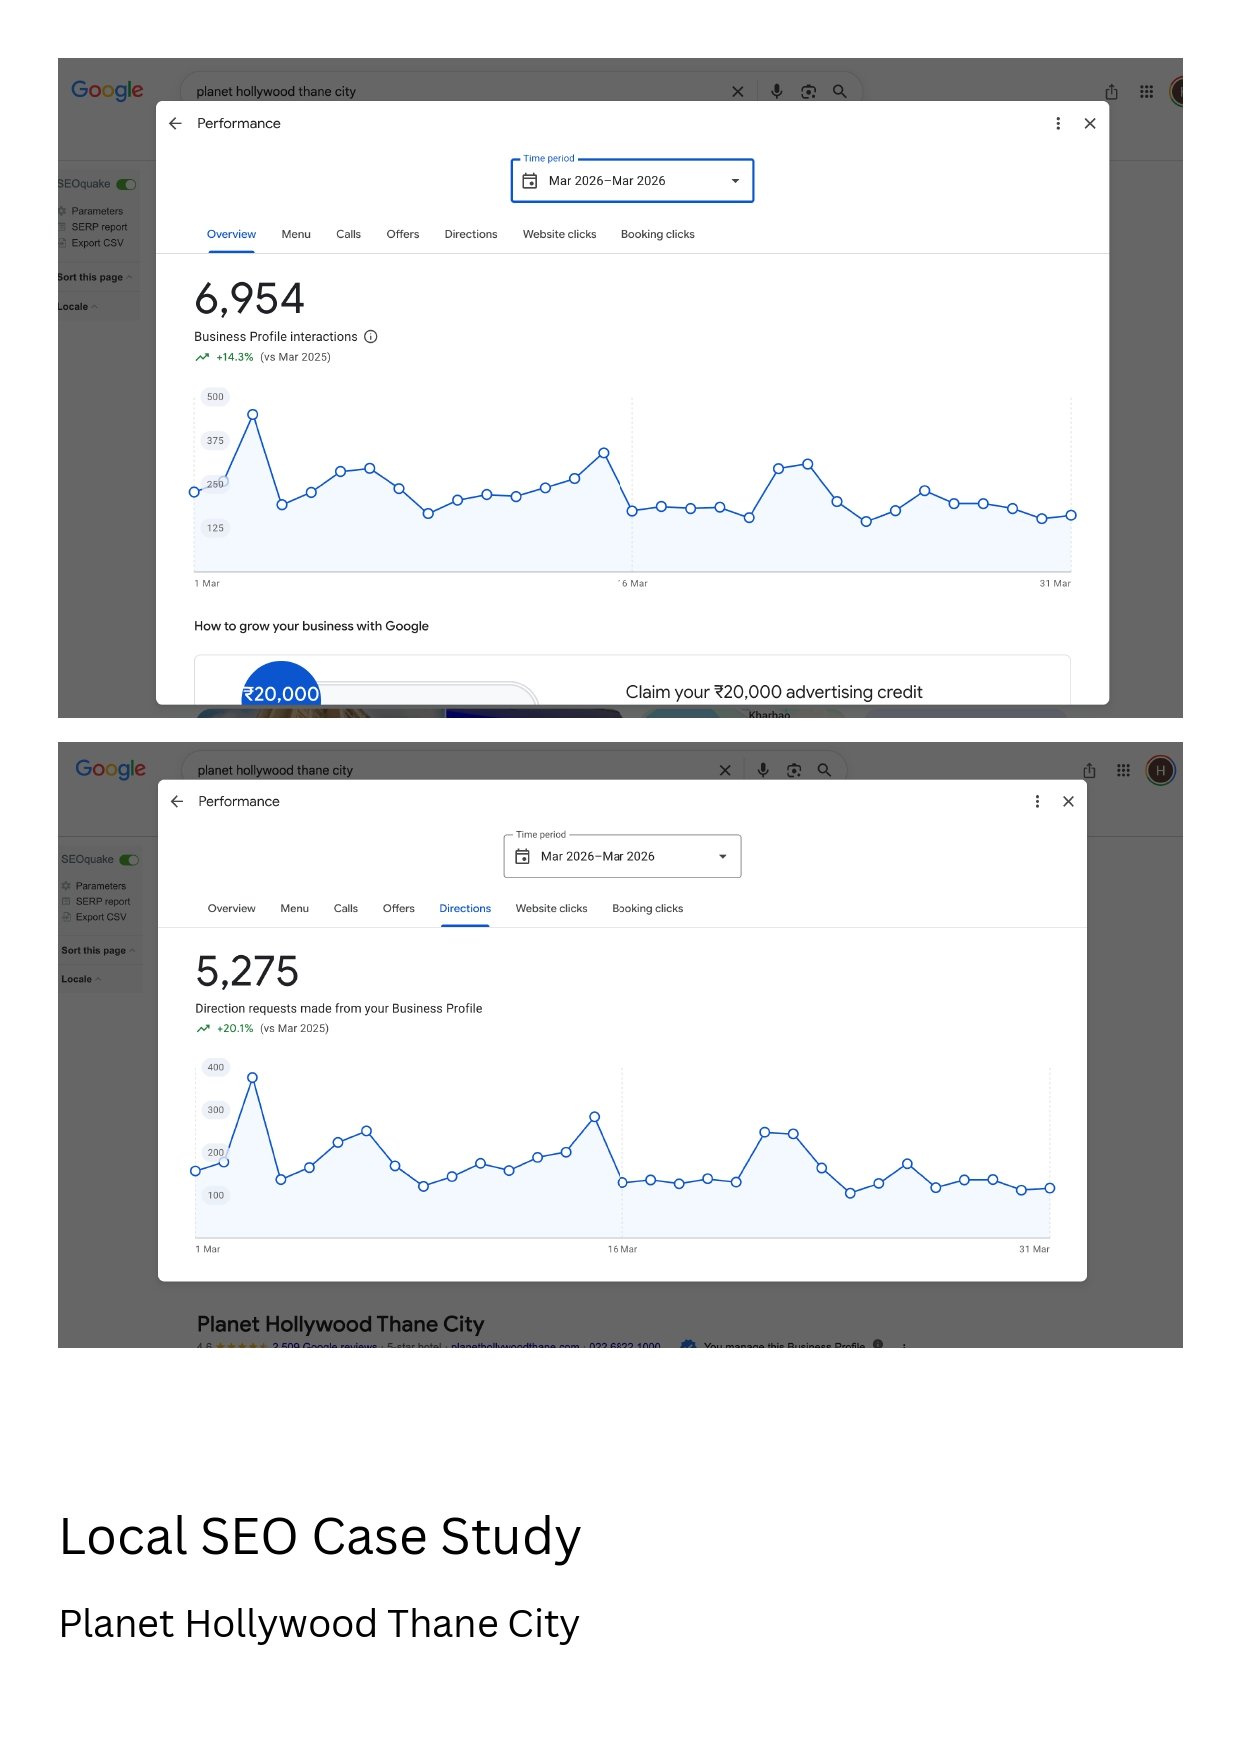Toggle SEOquake switch in the 6,954 interactions screenshot
The width and height of the screenshot is (1241, 1755).
pos(126,184)
